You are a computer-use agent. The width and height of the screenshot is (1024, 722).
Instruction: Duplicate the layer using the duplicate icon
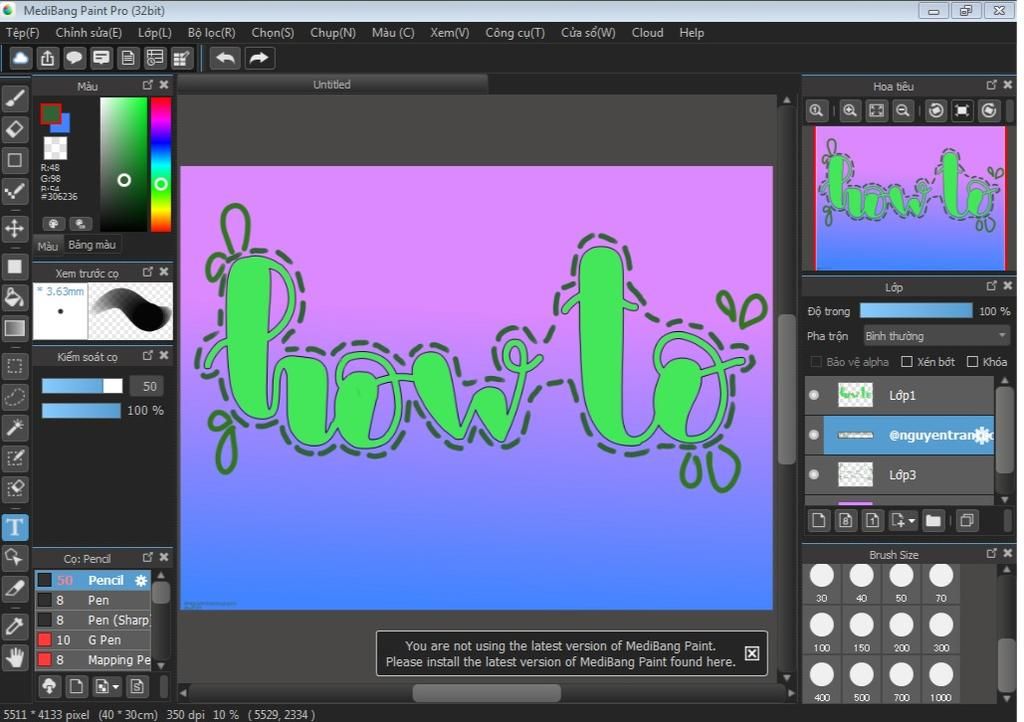(x=967, y=520)
